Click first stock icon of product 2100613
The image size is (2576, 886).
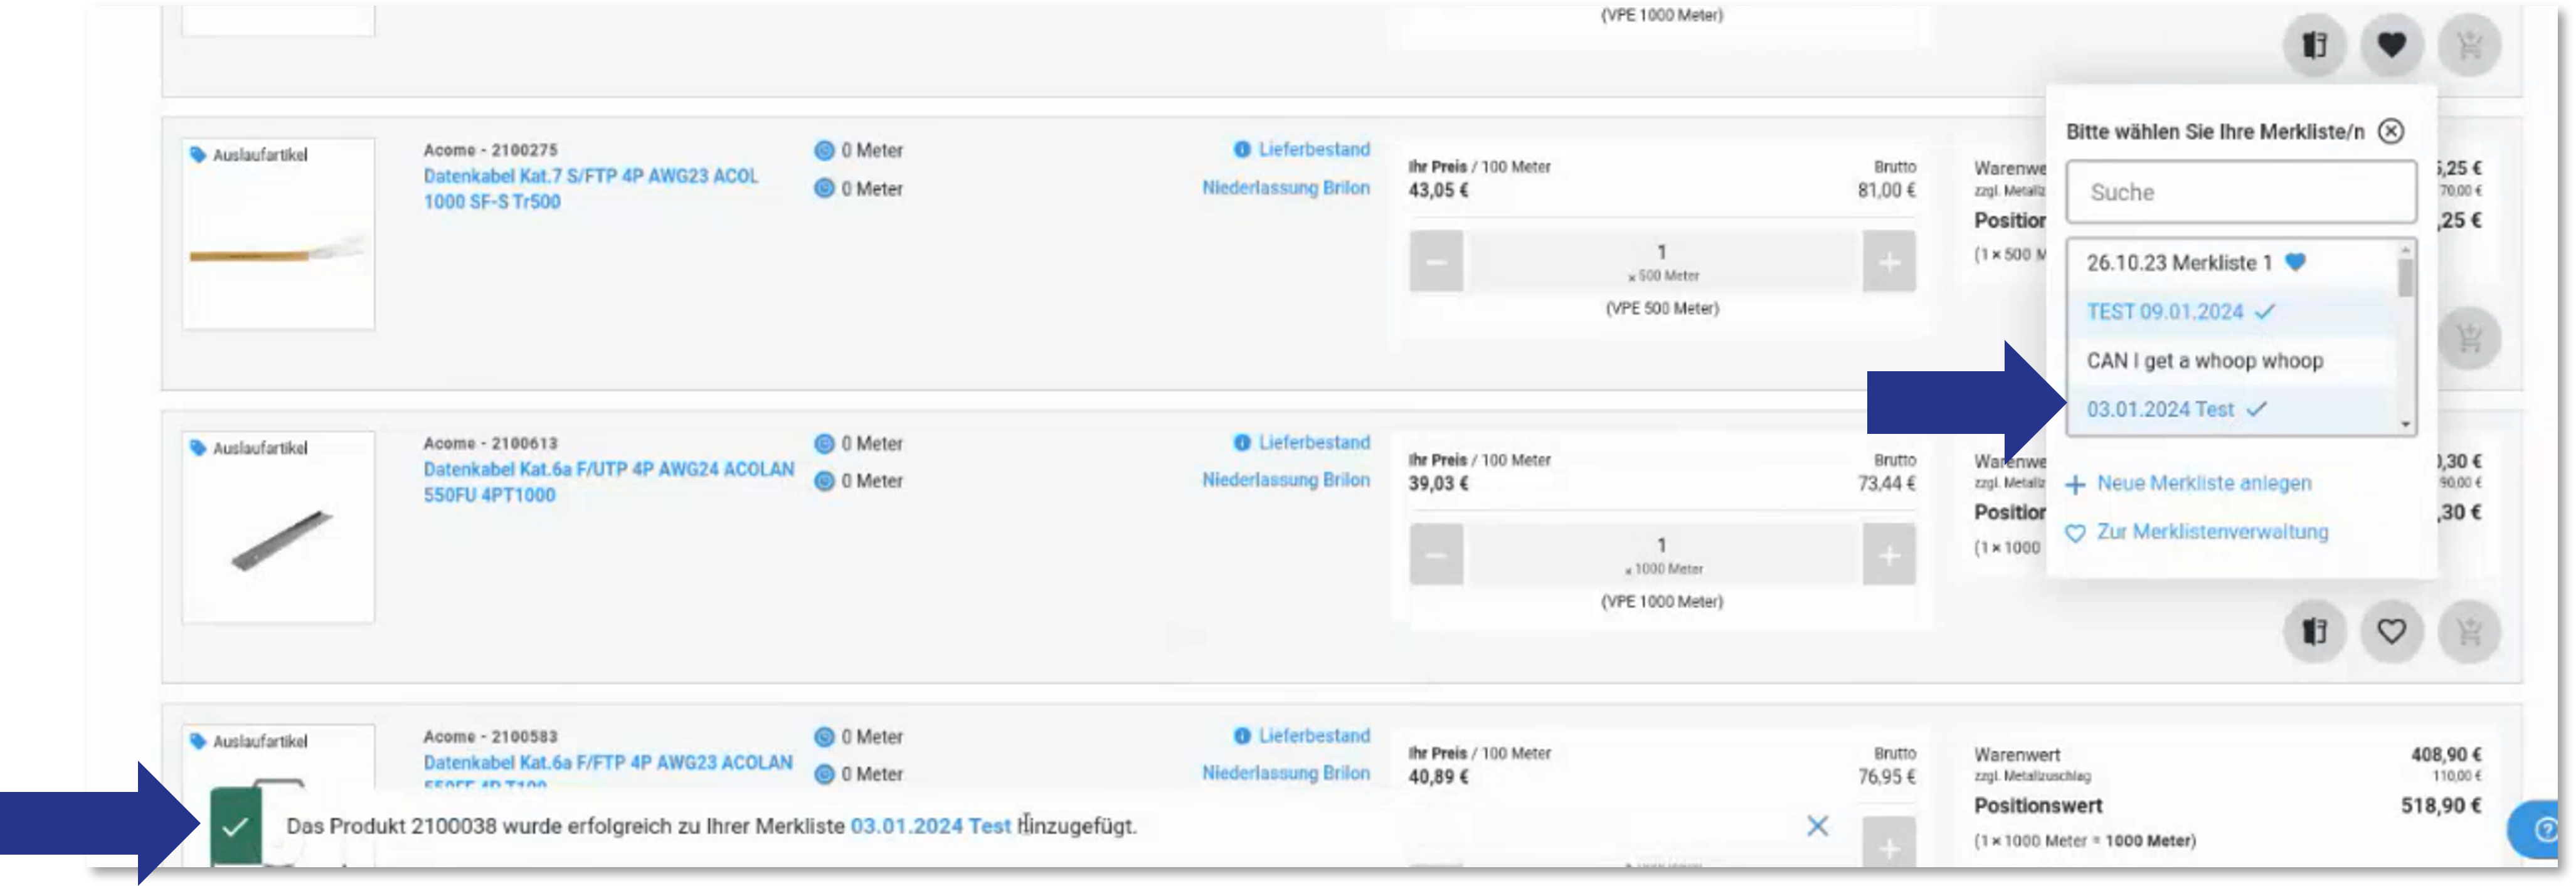pos(824,444)
